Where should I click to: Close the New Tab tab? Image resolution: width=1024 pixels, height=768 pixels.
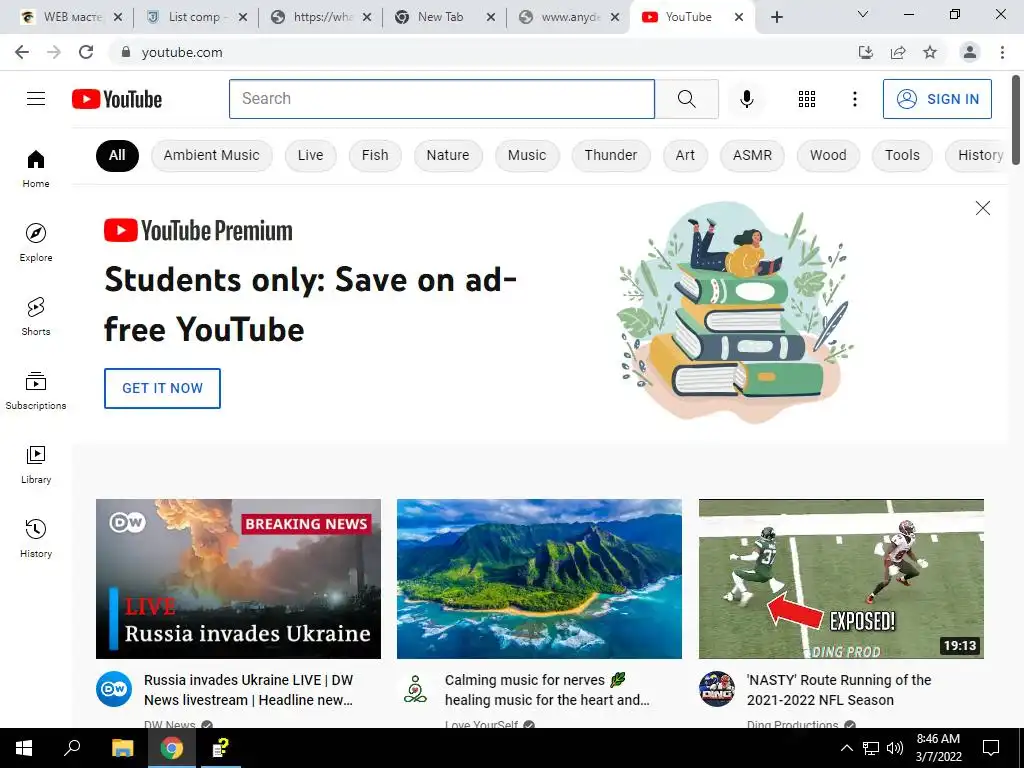coord(490,17)
